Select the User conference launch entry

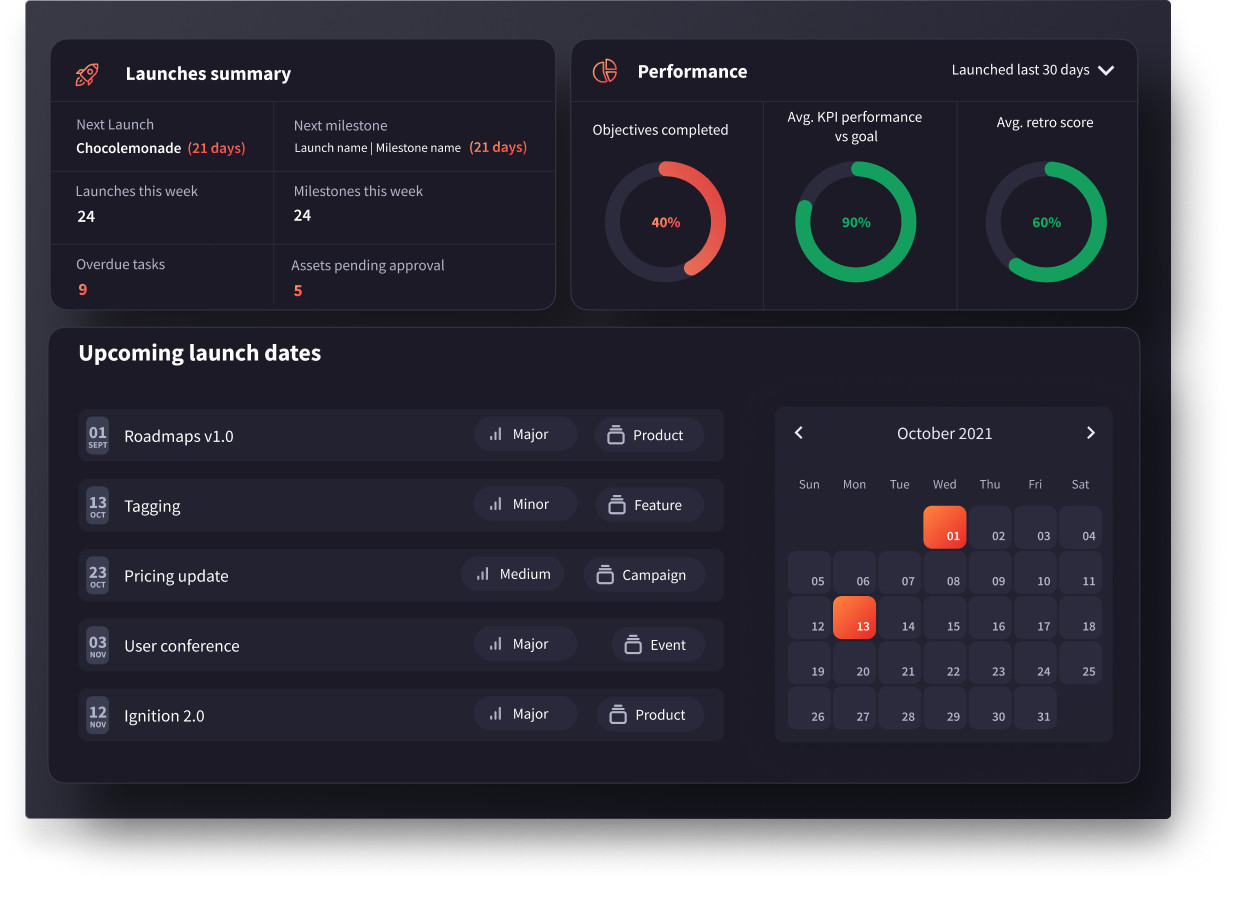[181, 645]
